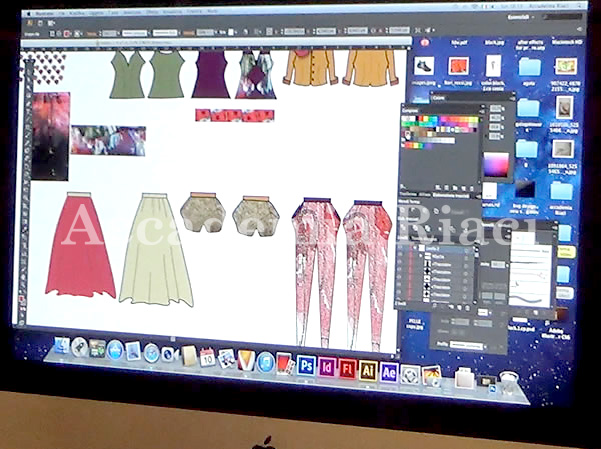Open the File menu
The image size is (601, 449).
(61, 13)
